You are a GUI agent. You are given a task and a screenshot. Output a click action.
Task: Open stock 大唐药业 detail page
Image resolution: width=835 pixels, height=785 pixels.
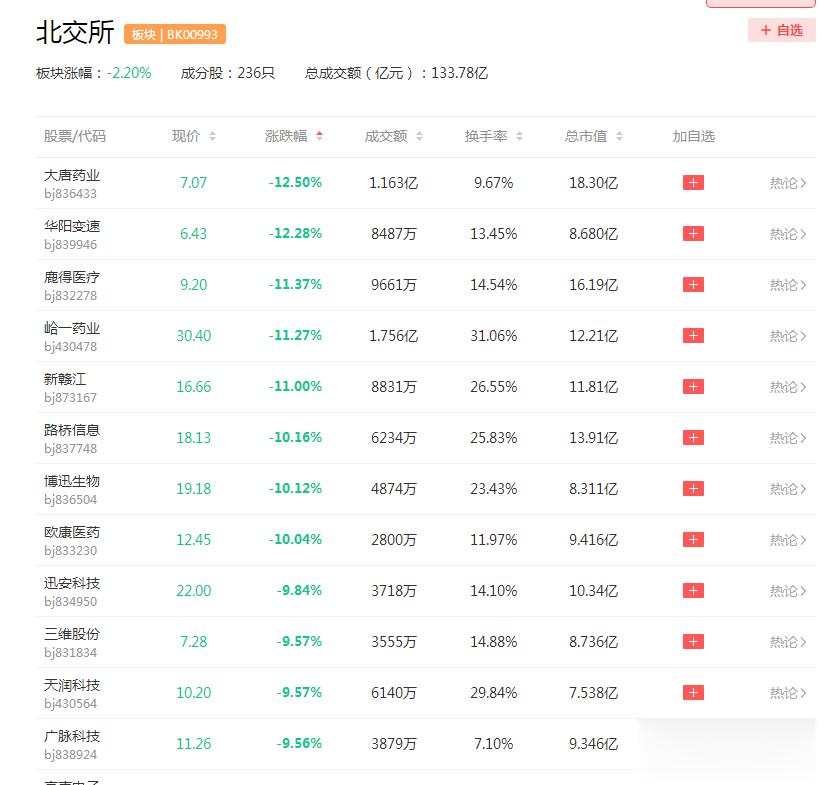coord(72,175)
